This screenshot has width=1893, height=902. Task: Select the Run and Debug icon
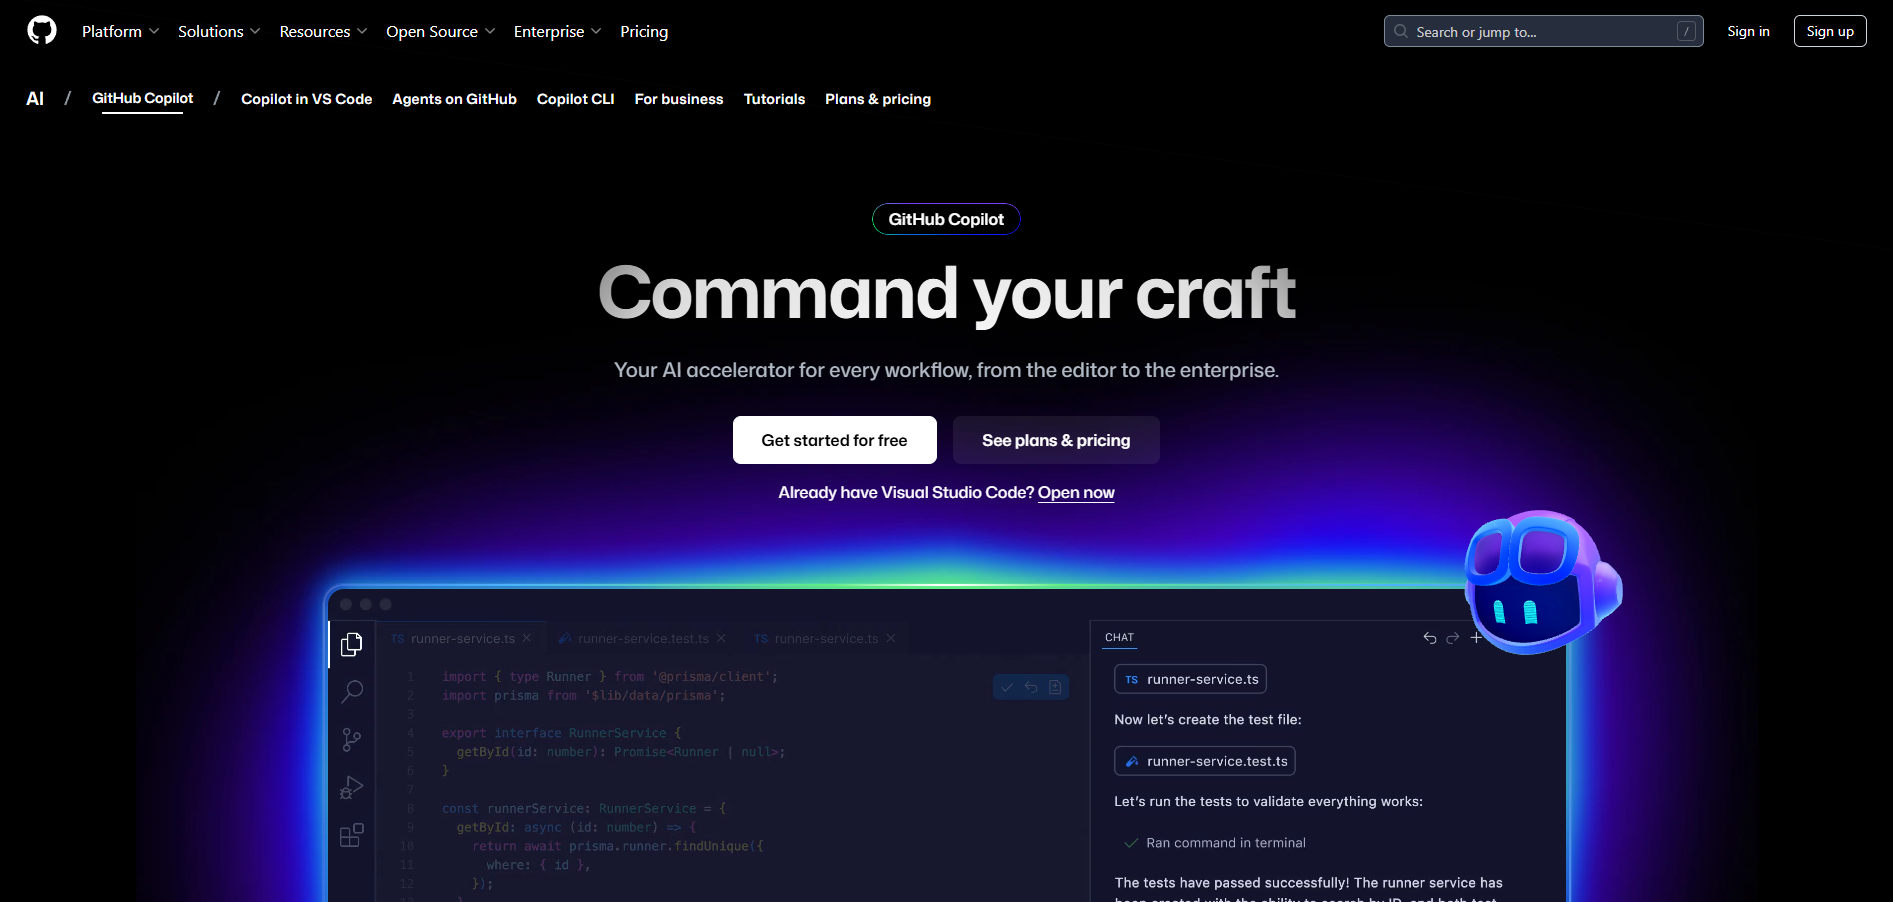click(352, 787)
